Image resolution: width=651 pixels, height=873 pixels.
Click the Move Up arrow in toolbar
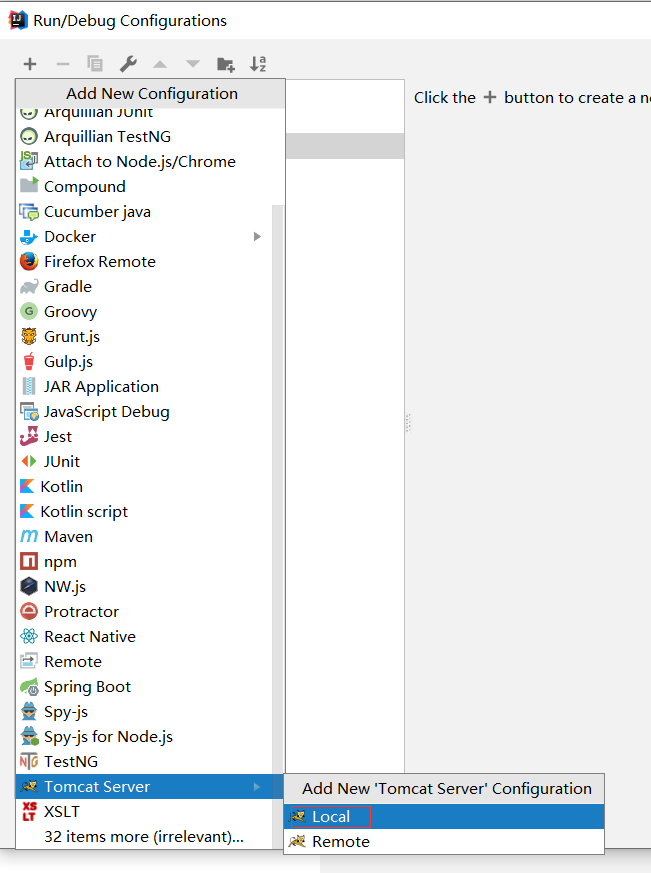(x=160, y=65)
